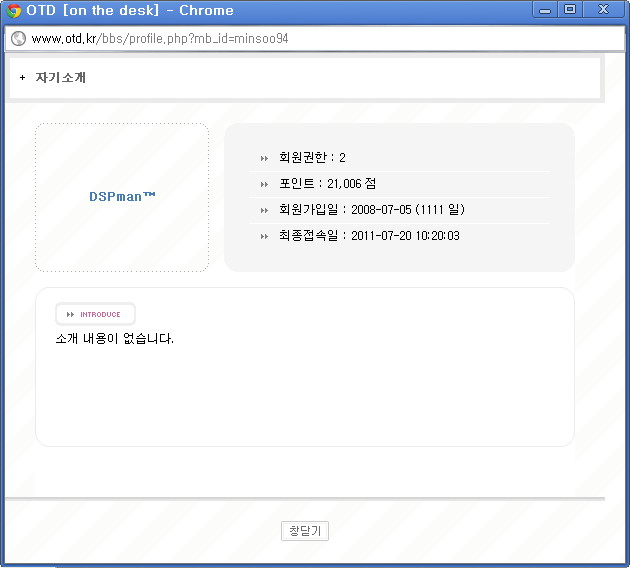The height and width of the screenshot is (568, 630).
Task: Click the globe site info icon
Action: click(x=18, y=39)
